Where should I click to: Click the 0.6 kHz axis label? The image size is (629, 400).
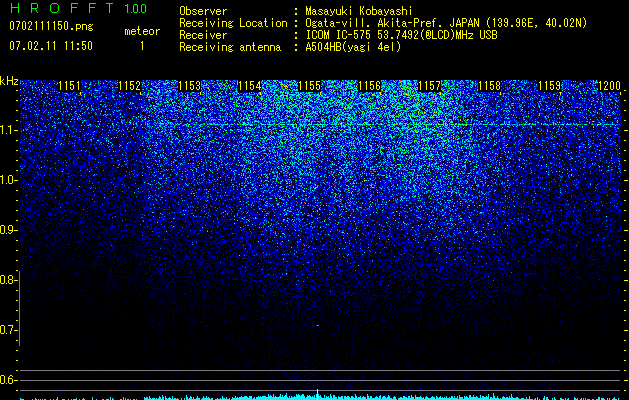click(7, 380)
